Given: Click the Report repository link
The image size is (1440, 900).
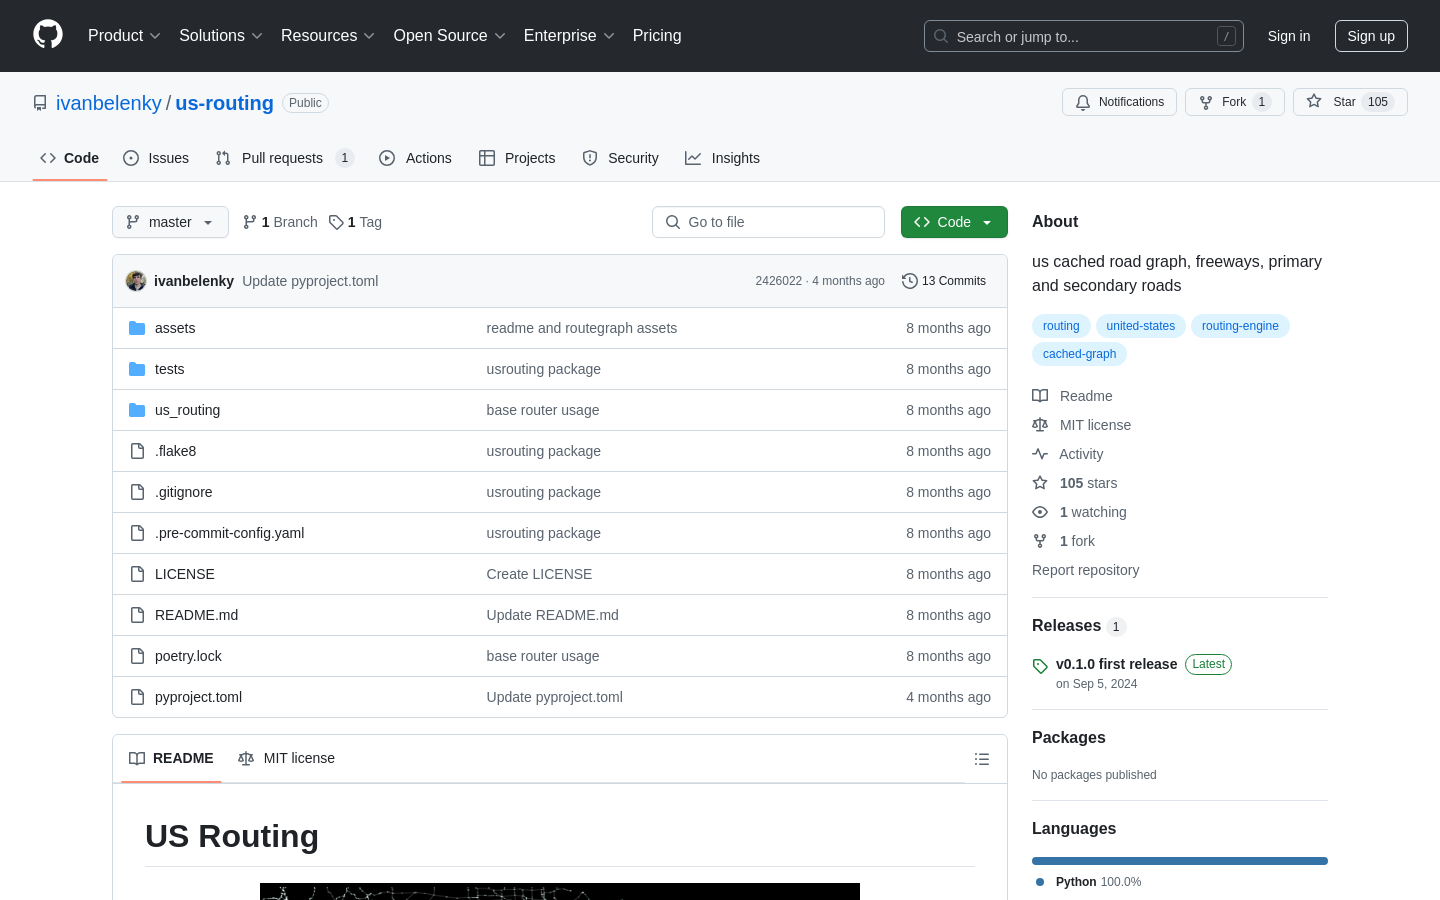Looking at the screenshot, I should click(x=1085, y=570).
